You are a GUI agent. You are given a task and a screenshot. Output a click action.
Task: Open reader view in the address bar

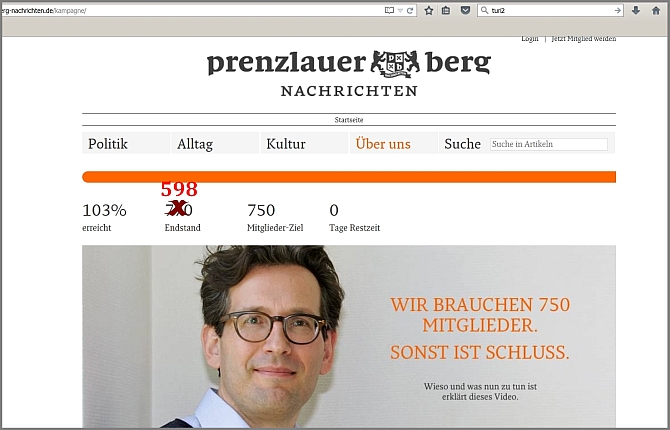[389, 10]
